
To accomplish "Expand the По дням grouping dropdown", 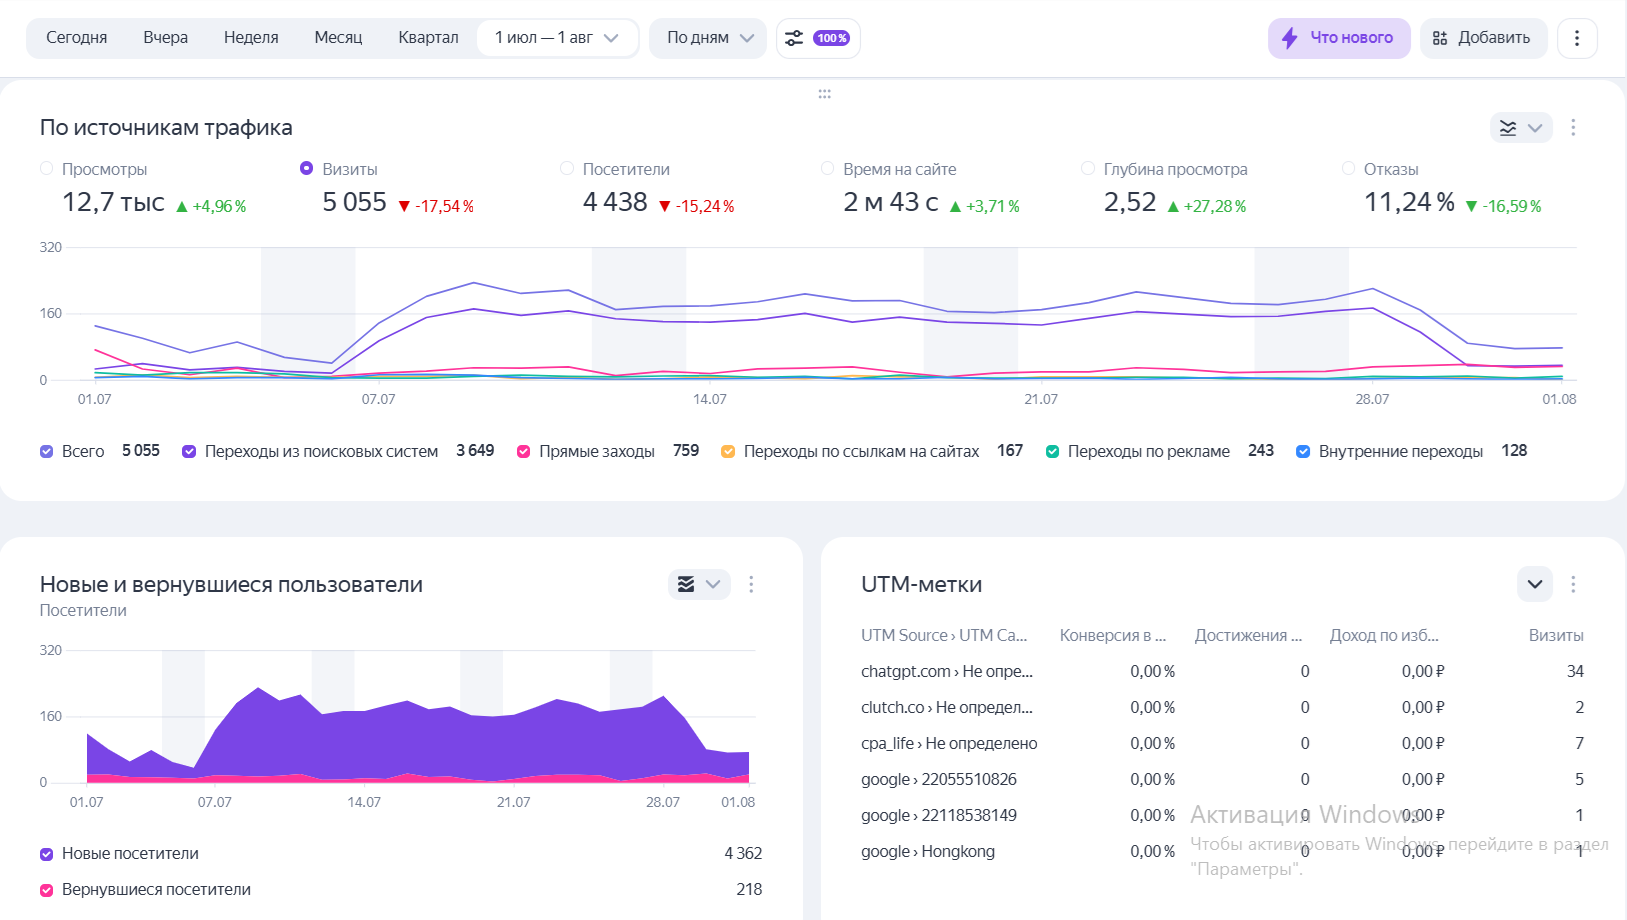I will [709, 38].
